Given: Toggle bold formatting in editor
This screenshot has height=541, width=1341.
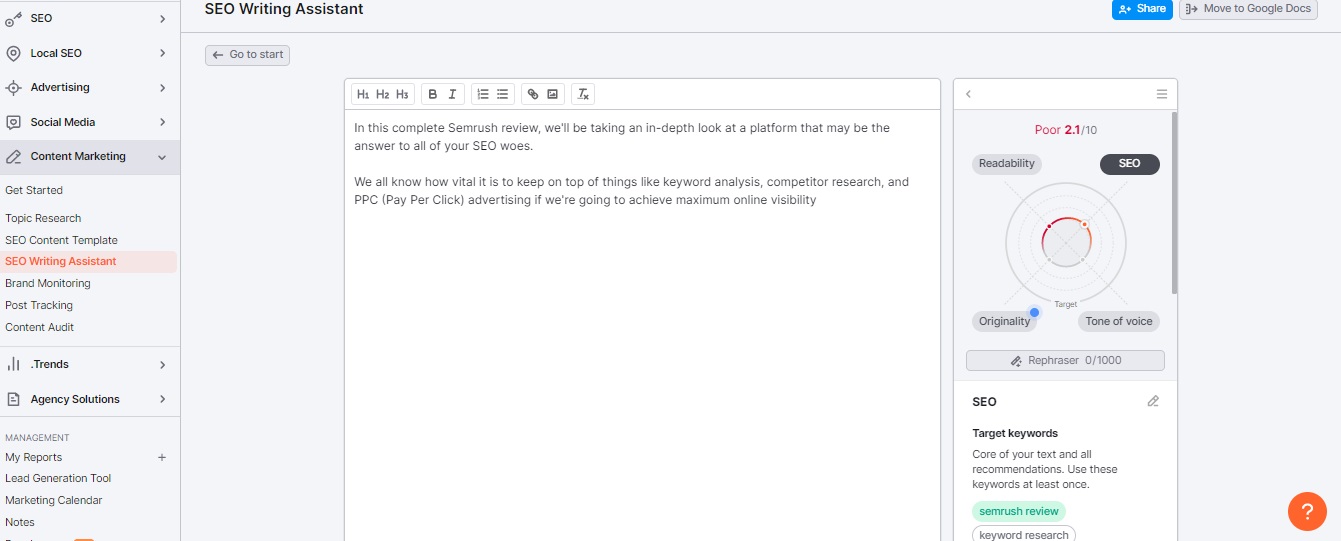Looking at the screenshot, I should pyautogui.click(x=433, y=94).
